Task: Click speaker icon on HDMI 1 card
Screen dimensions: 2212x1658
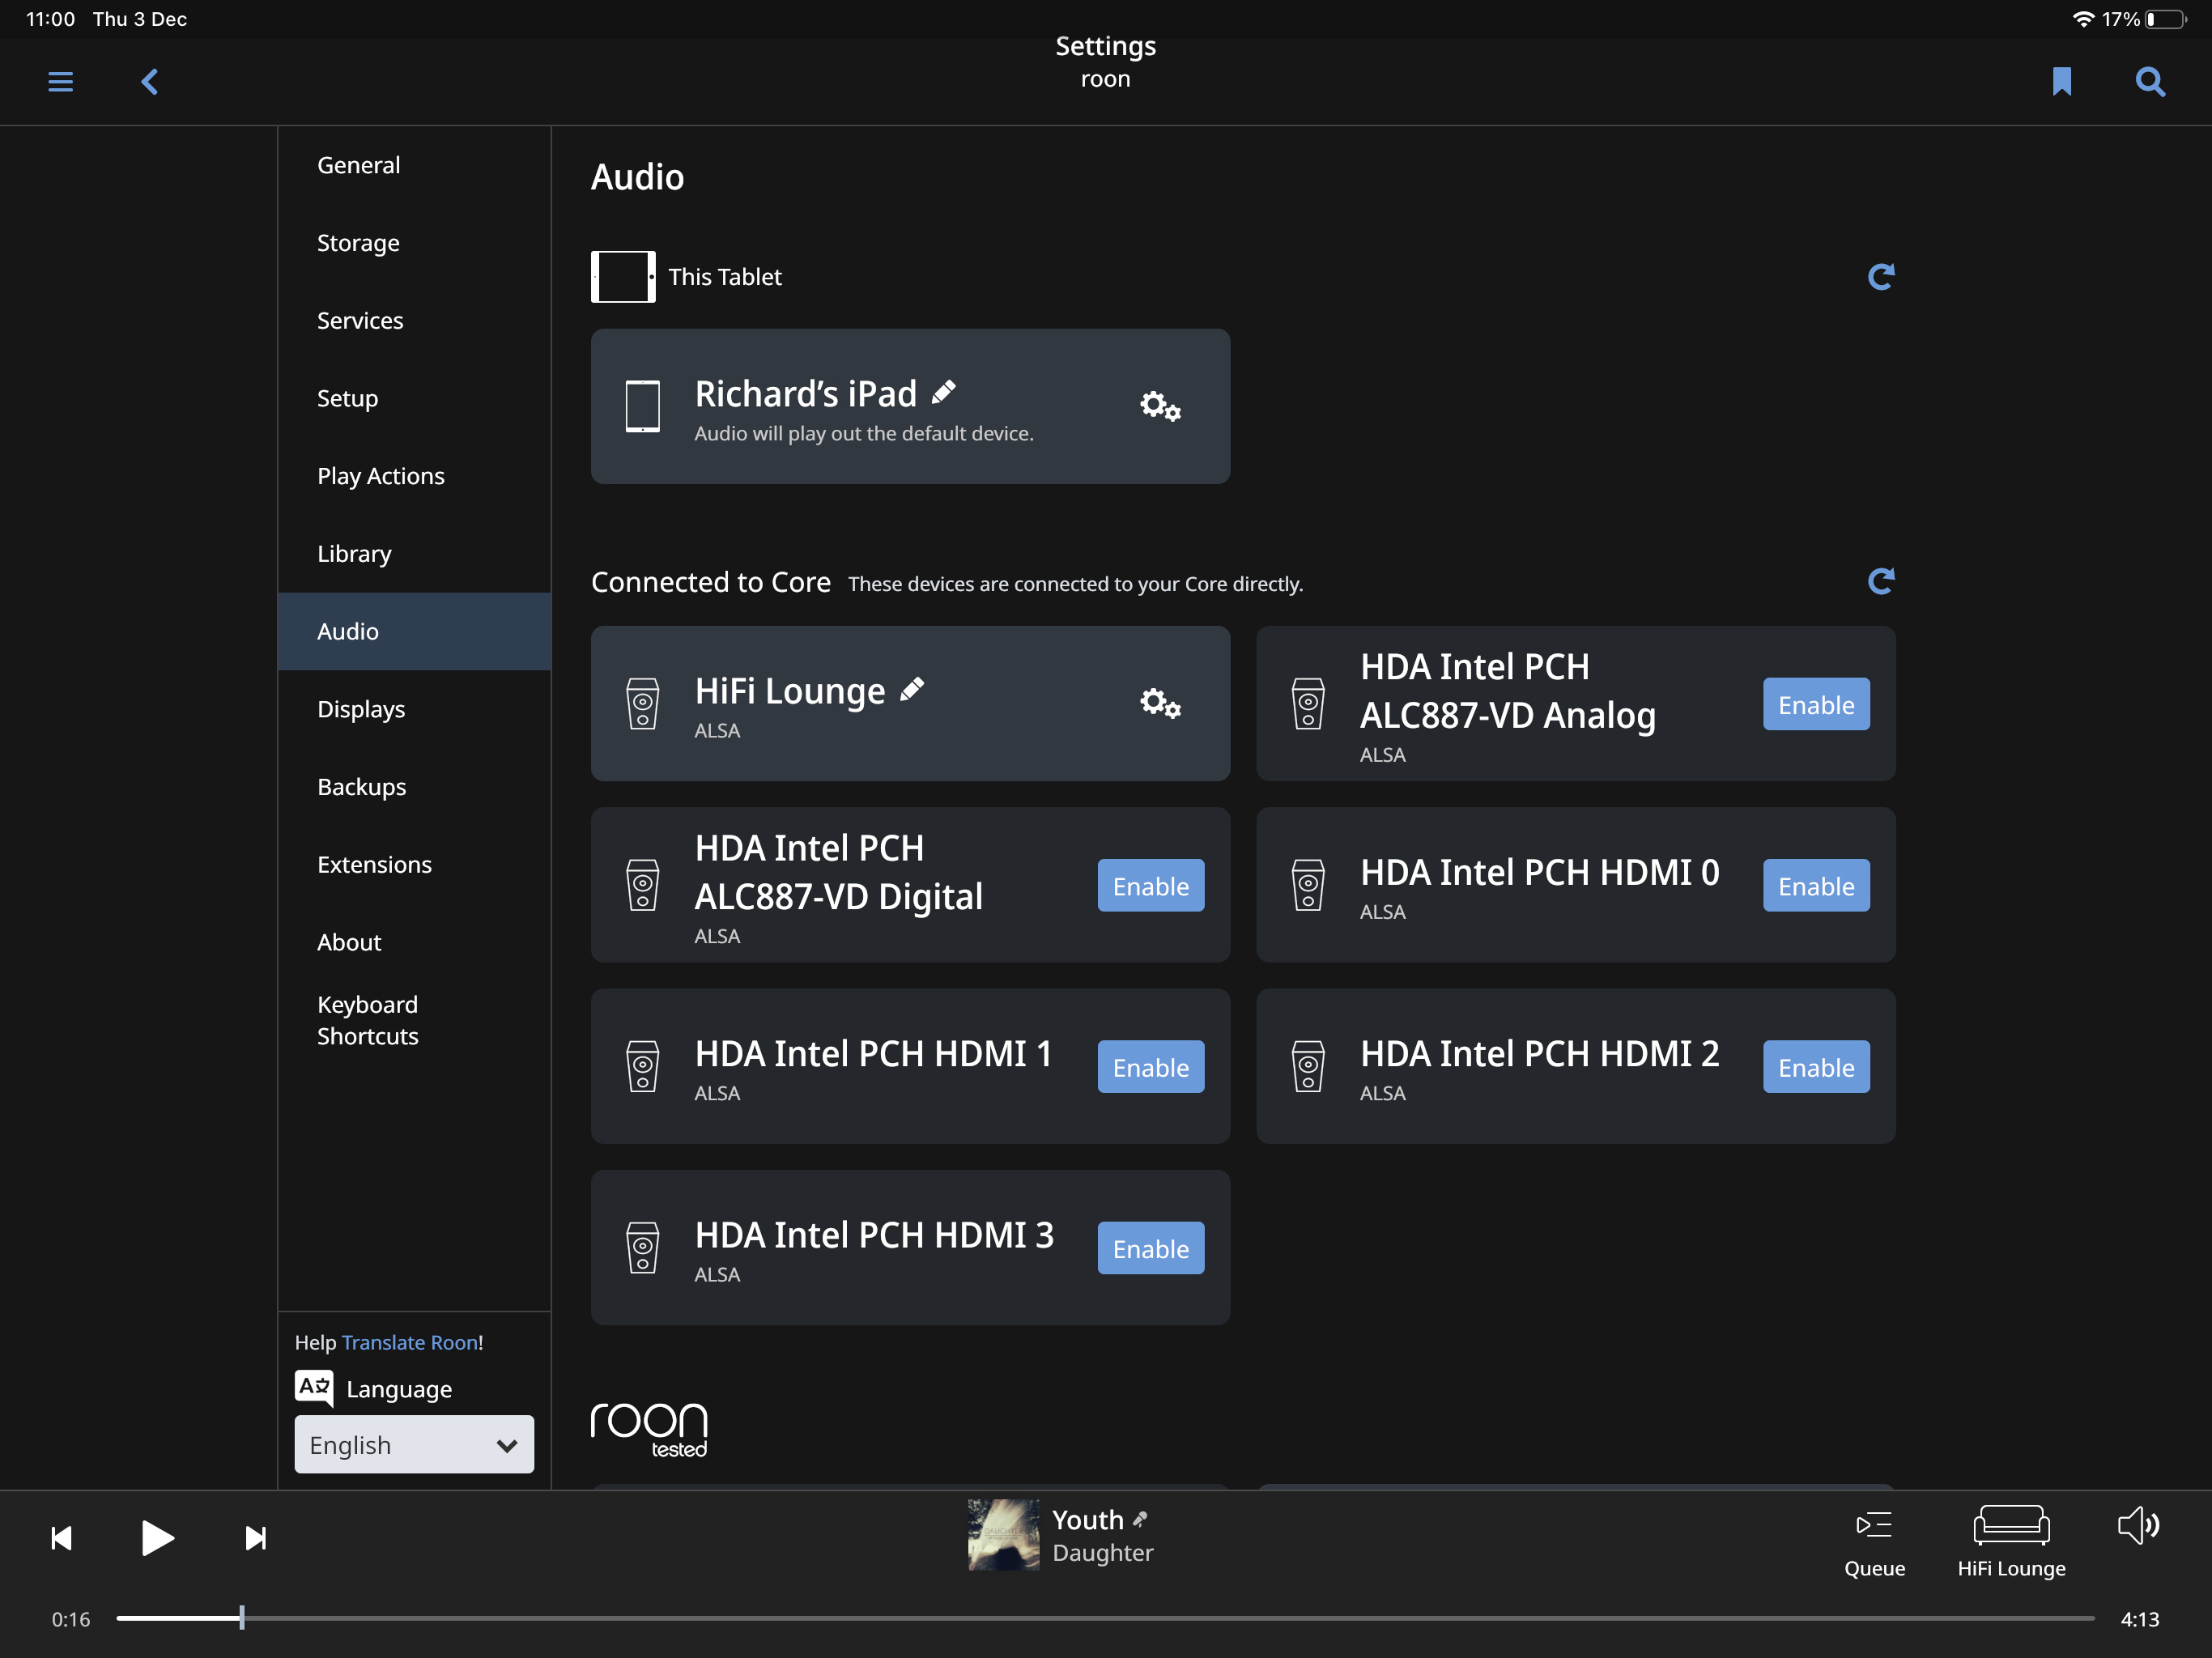Action: [643, 1066]
